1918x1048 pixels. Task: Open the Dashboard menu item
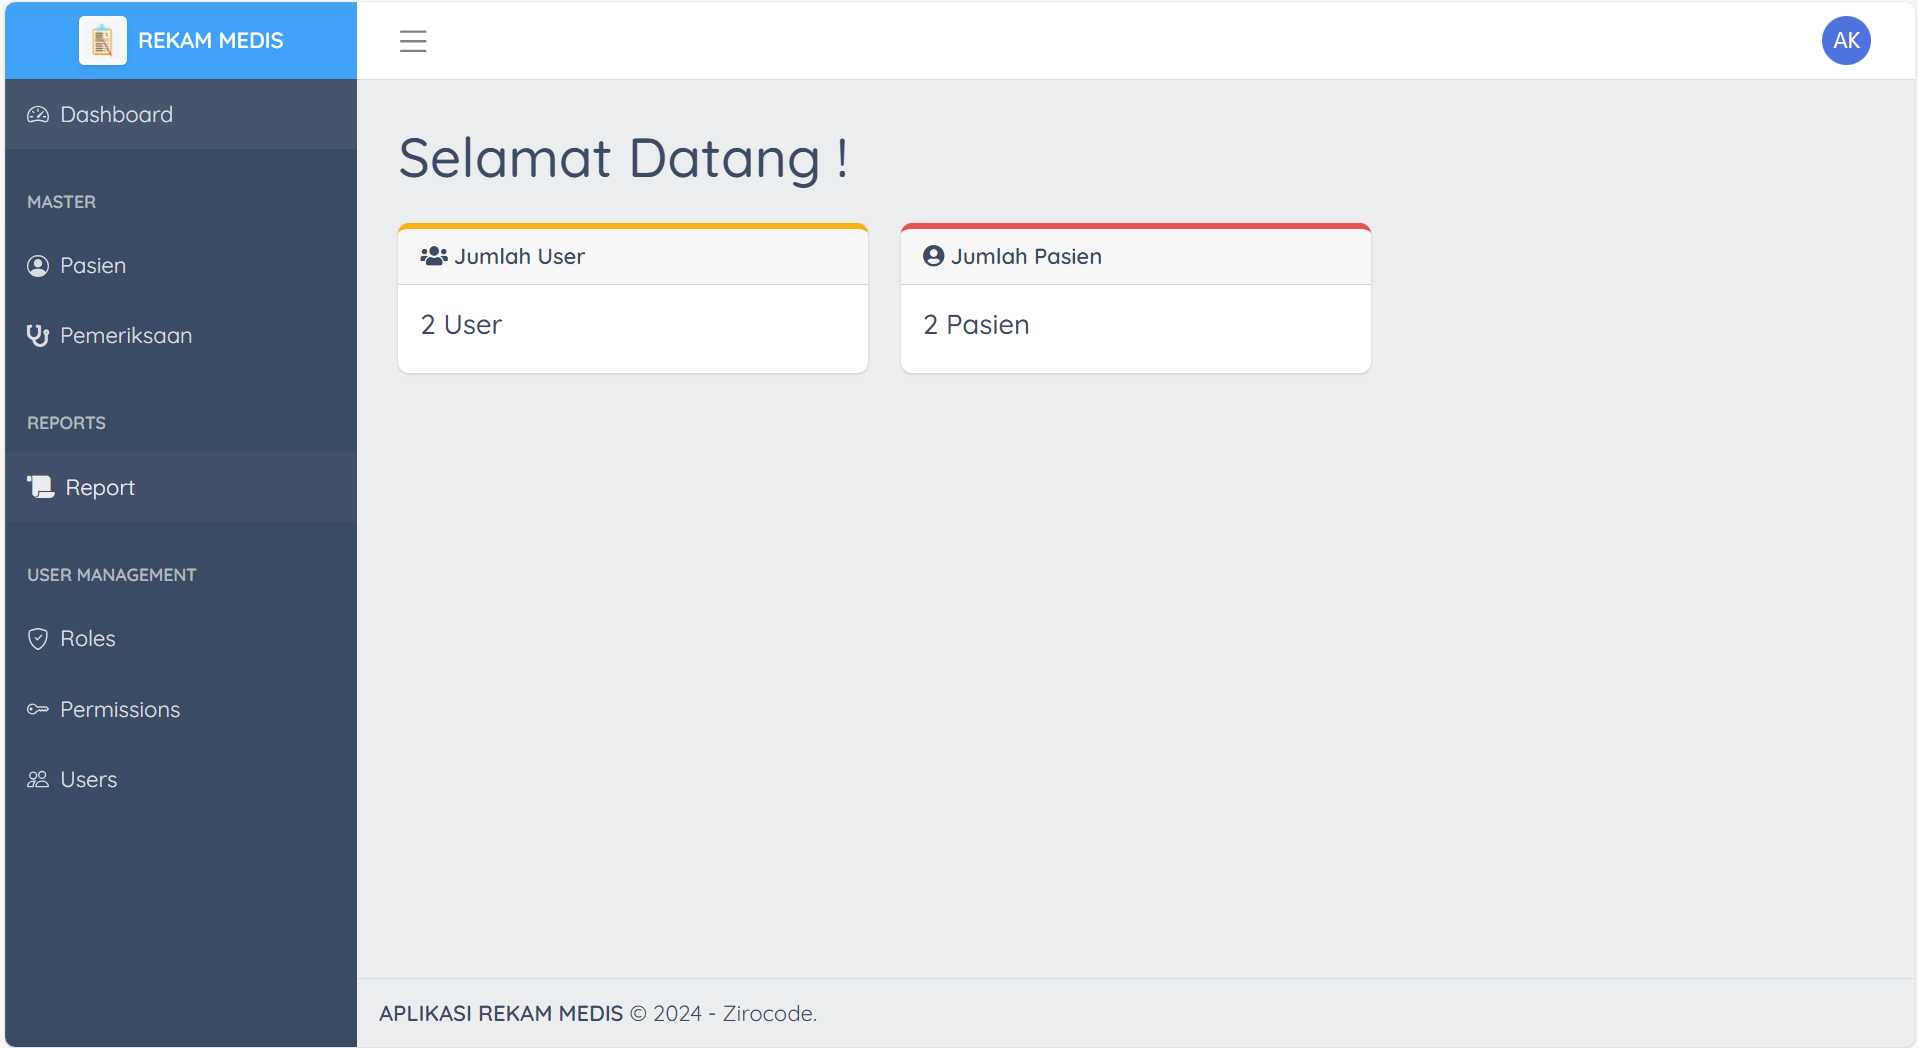coord(116,115)
